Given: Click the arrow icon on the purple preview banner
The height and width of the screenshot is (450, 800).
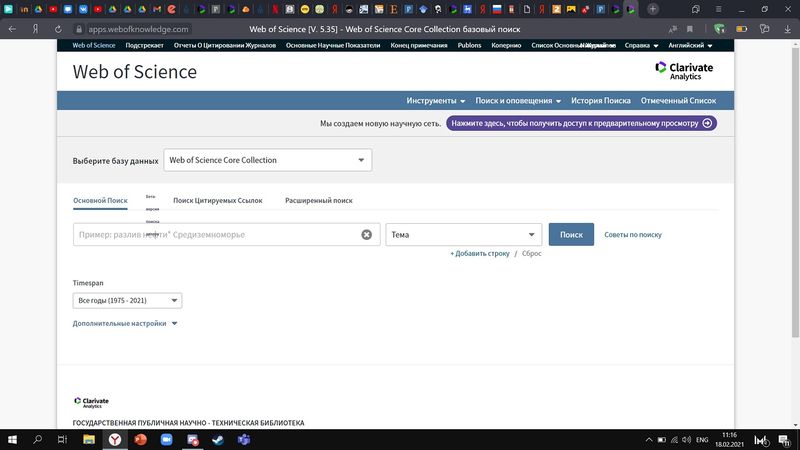Looking at the screenshot, I should 707,123.
